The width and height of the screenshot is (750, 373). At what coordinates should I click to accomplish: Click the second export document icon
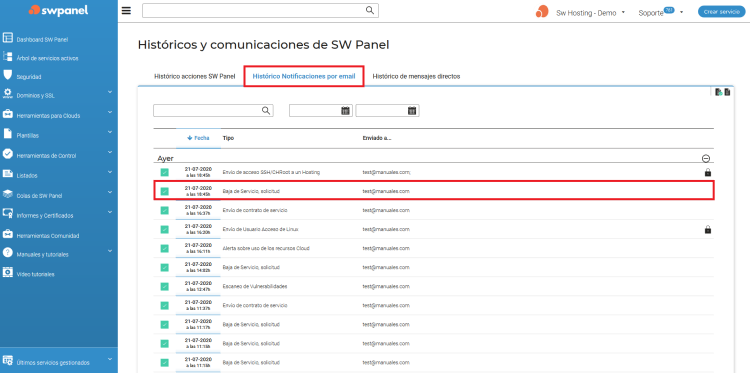[x=727, y=92]
